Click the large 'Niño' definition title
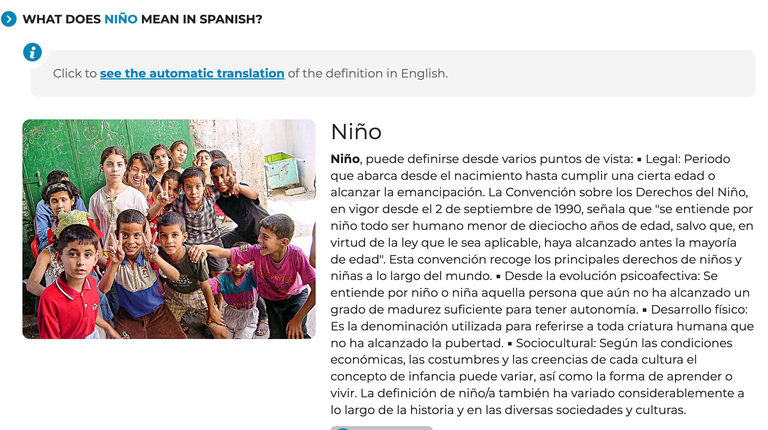The image size is (768, 430). (356, 132)
